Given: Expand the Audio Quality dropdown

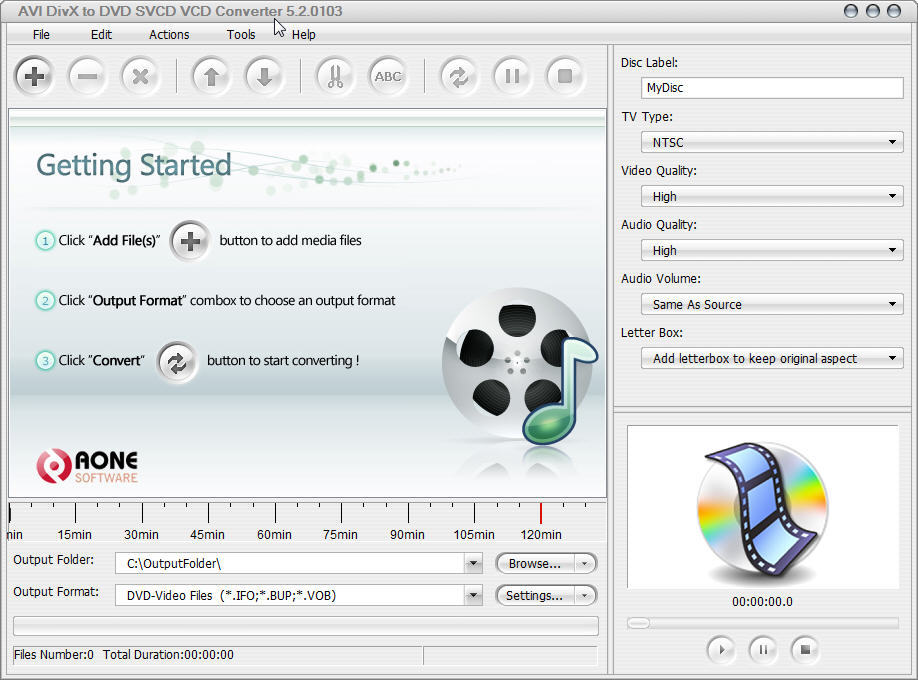Looking at the screenshot, I should click(x=772, y=250).
